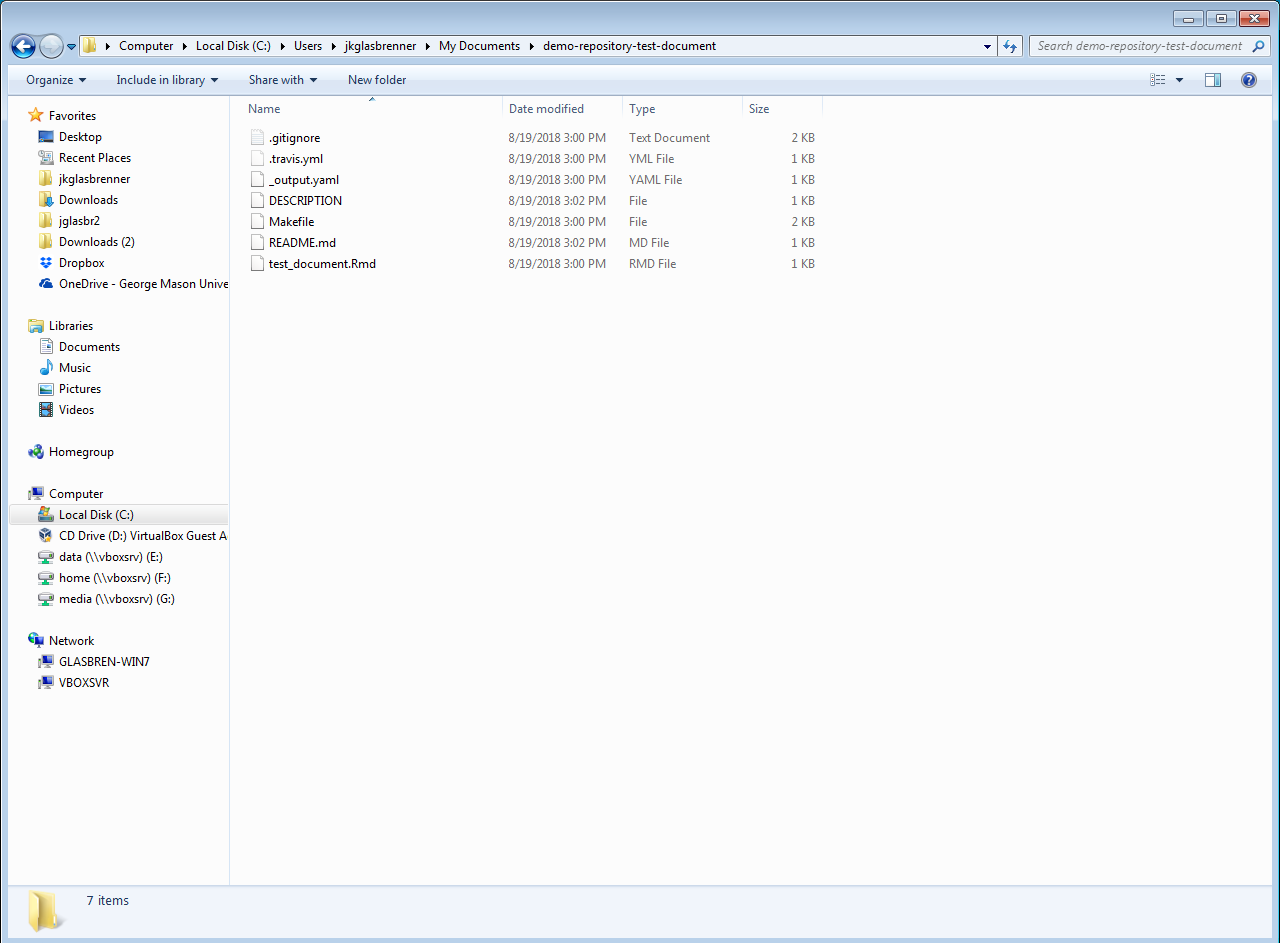
Task: Open the home (\\vboxsrv) (F:) network drive
Action: pyautogui.click(x=114, y=578)
